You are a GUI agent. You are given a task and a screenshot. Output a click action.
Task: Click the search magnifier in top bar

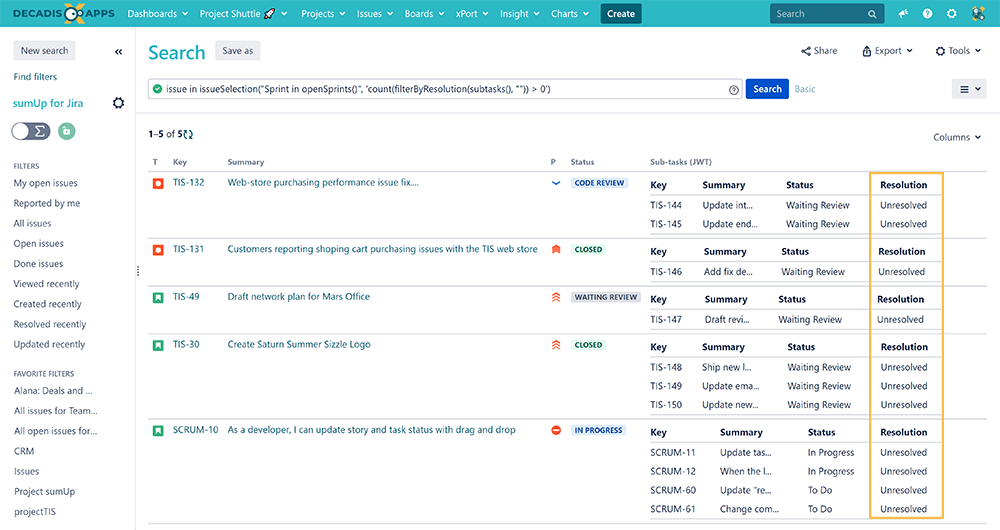(x=872, y=14)
